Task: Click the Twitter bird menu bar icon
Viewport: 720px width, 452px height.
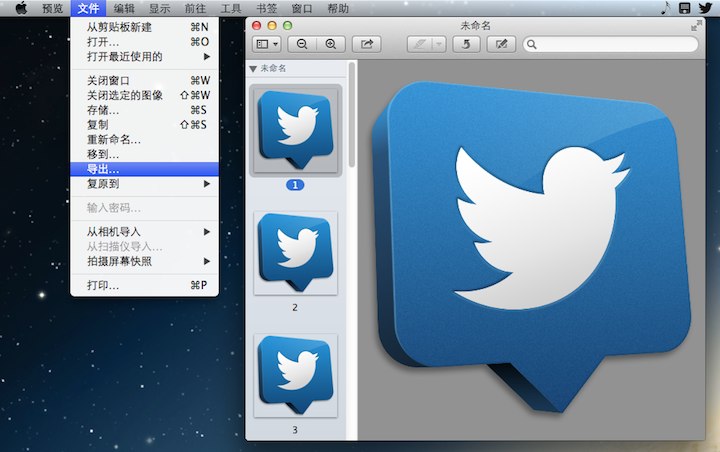Action: pos(705,8)
